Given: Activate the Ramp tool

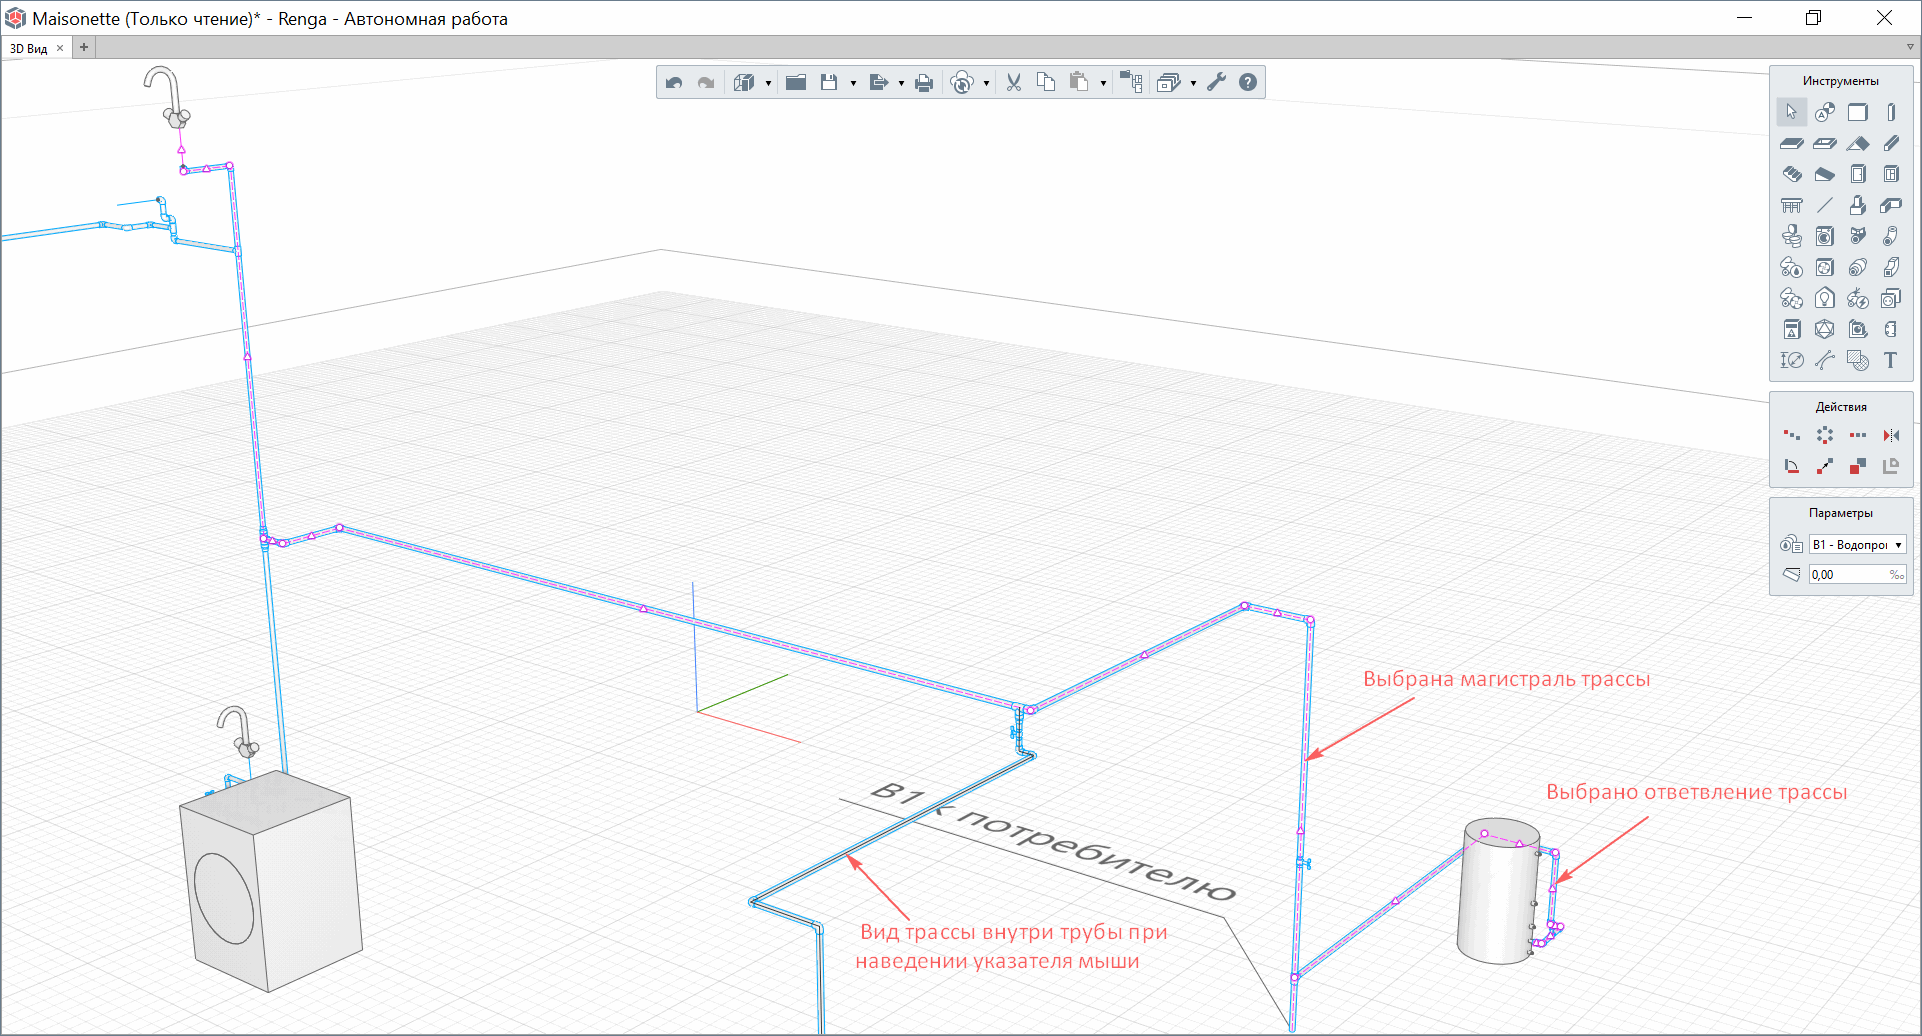Looking at the screenshot, I should click(1825, 174).
